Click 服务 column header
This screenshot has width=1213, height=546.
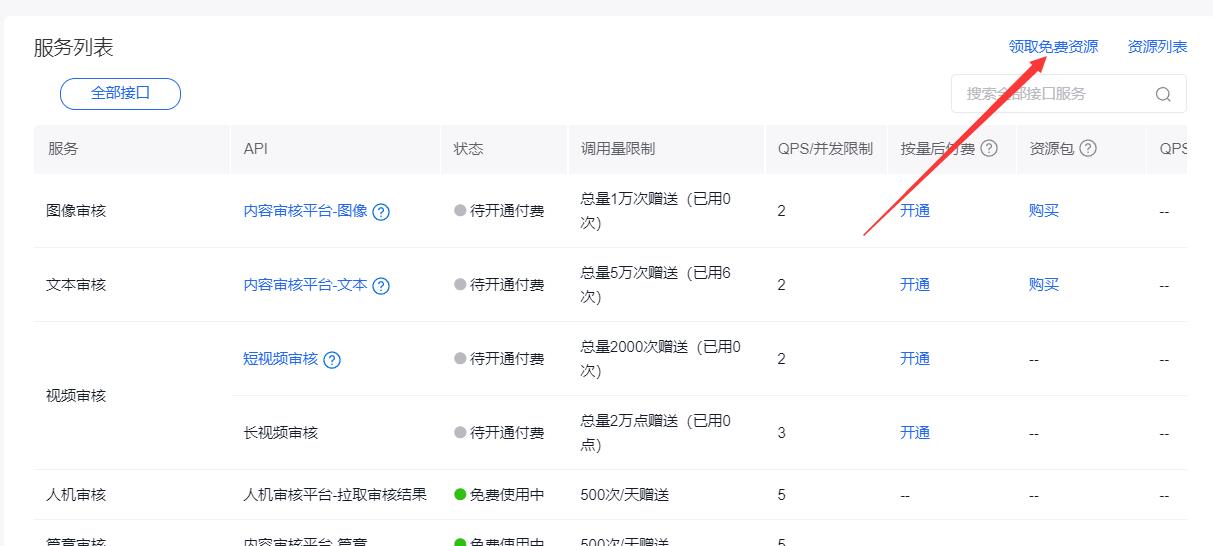pos(63,149)
